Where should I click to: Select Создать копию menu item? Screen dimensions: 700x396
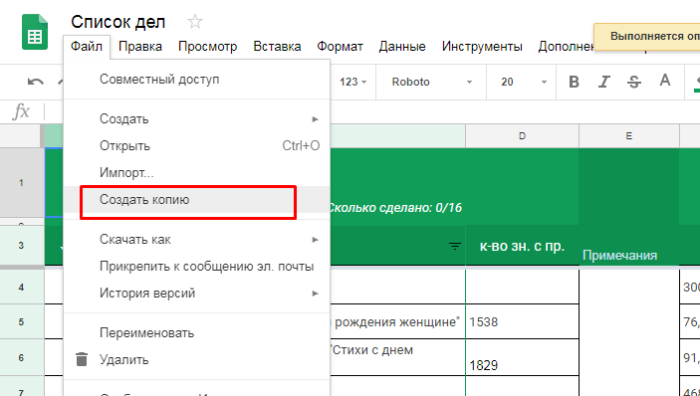(197, 200)
